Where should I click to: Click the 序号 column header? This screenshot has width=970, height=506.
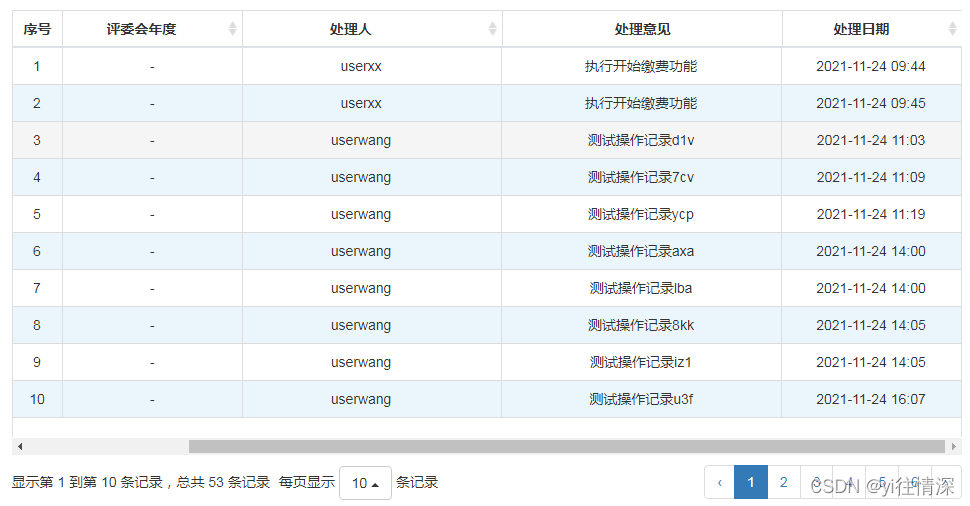[x=37, y=29]
